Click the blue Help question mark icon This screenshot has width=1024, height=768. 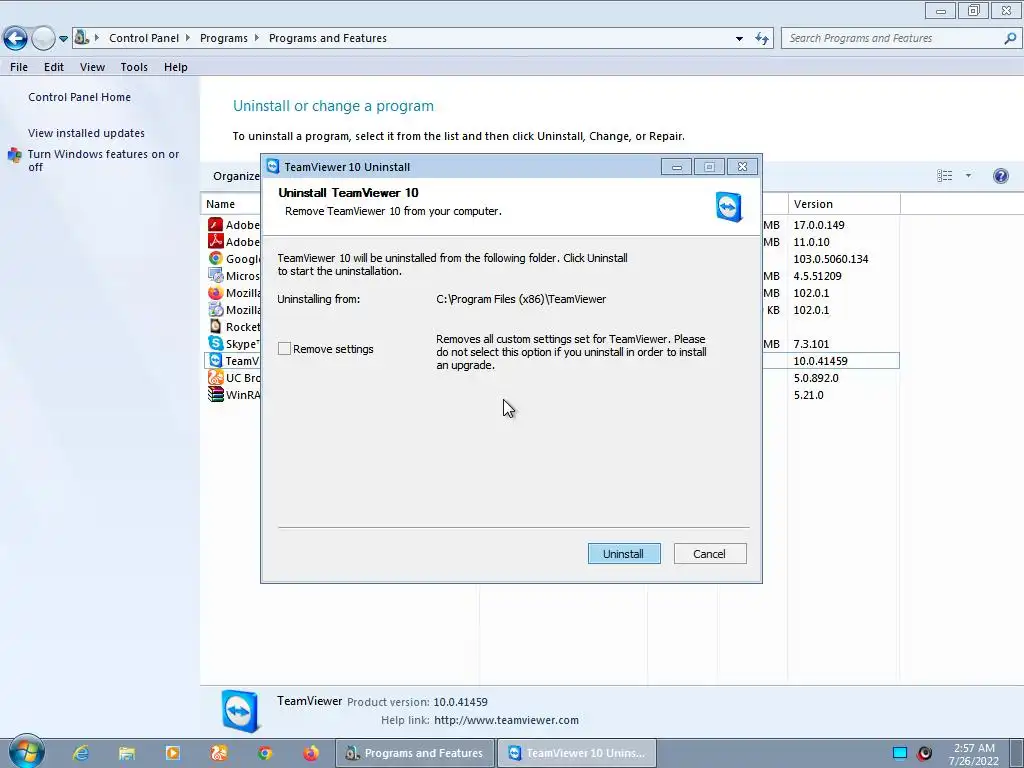click(x=1000, y=176)
